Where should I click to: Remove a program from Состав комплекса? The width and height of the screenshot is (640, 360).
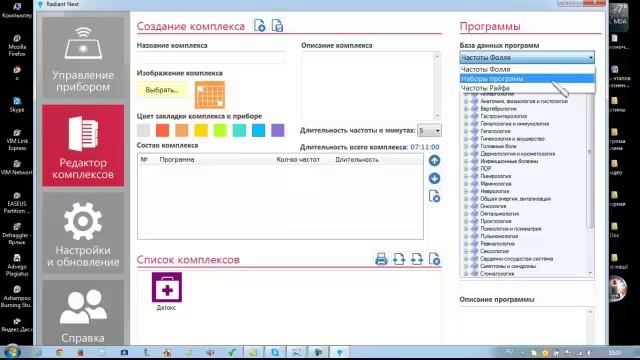[434, 196]
